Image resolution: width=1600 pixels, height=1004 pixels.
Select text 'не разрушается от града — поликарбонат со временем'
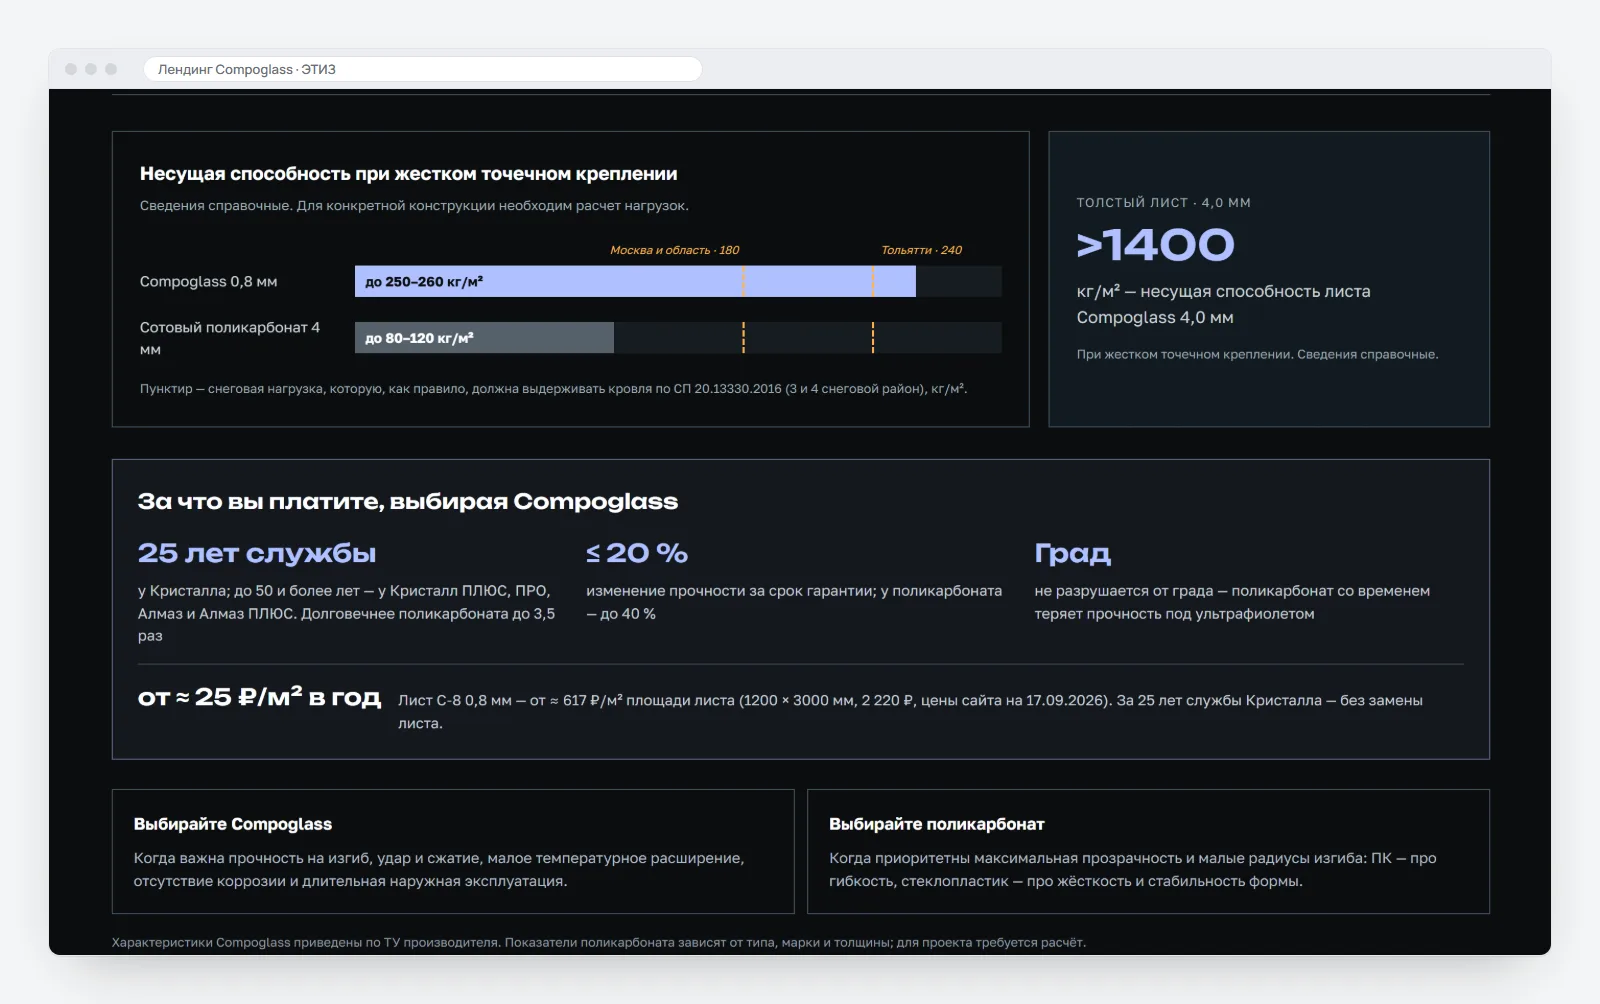point(1233,591)
